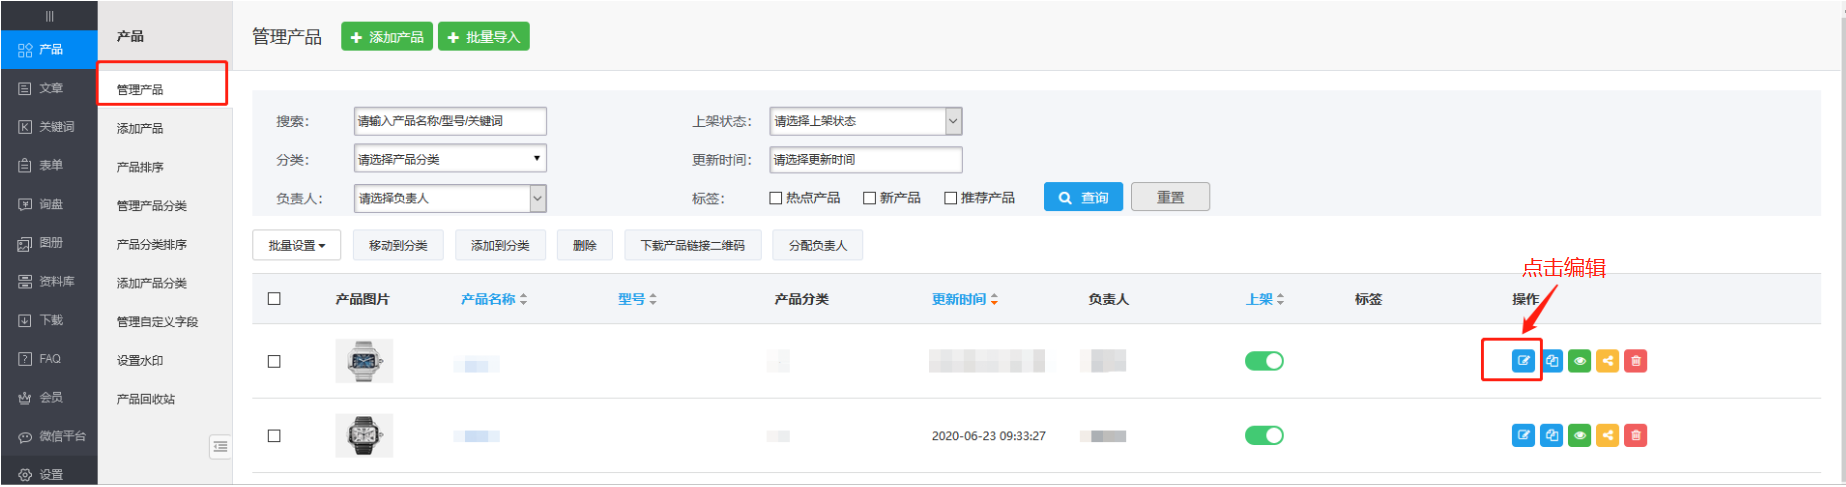The height and width of the screenshot is (487, 1846).
Task: Toggle the 上架 switch of the second product
Action: (1264, 435)
